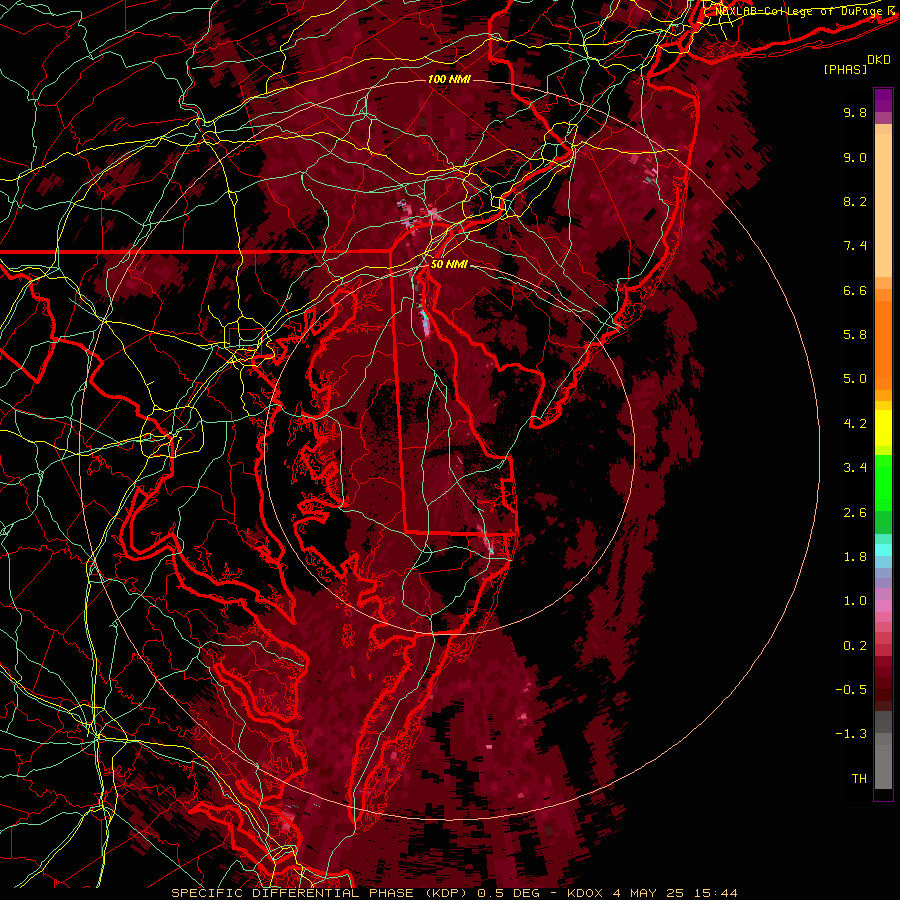Select the 3.4 value on the color scale
The width and height of the screenshot is (900, 900).
pos(855,468)
